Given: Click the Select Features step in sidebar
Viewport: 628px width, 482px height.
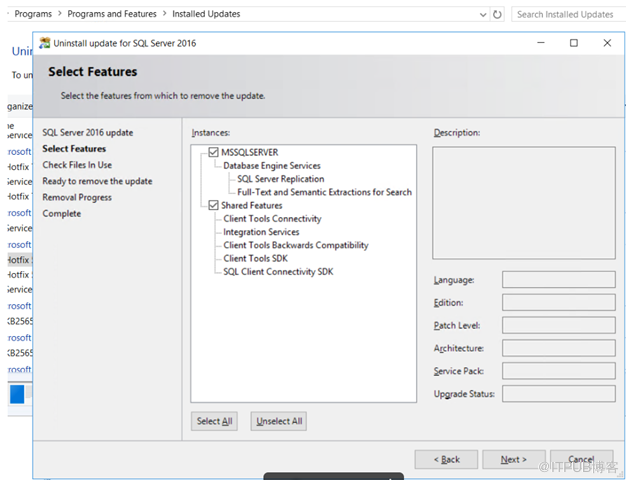Looking at the screenshot, I should 74,149.
